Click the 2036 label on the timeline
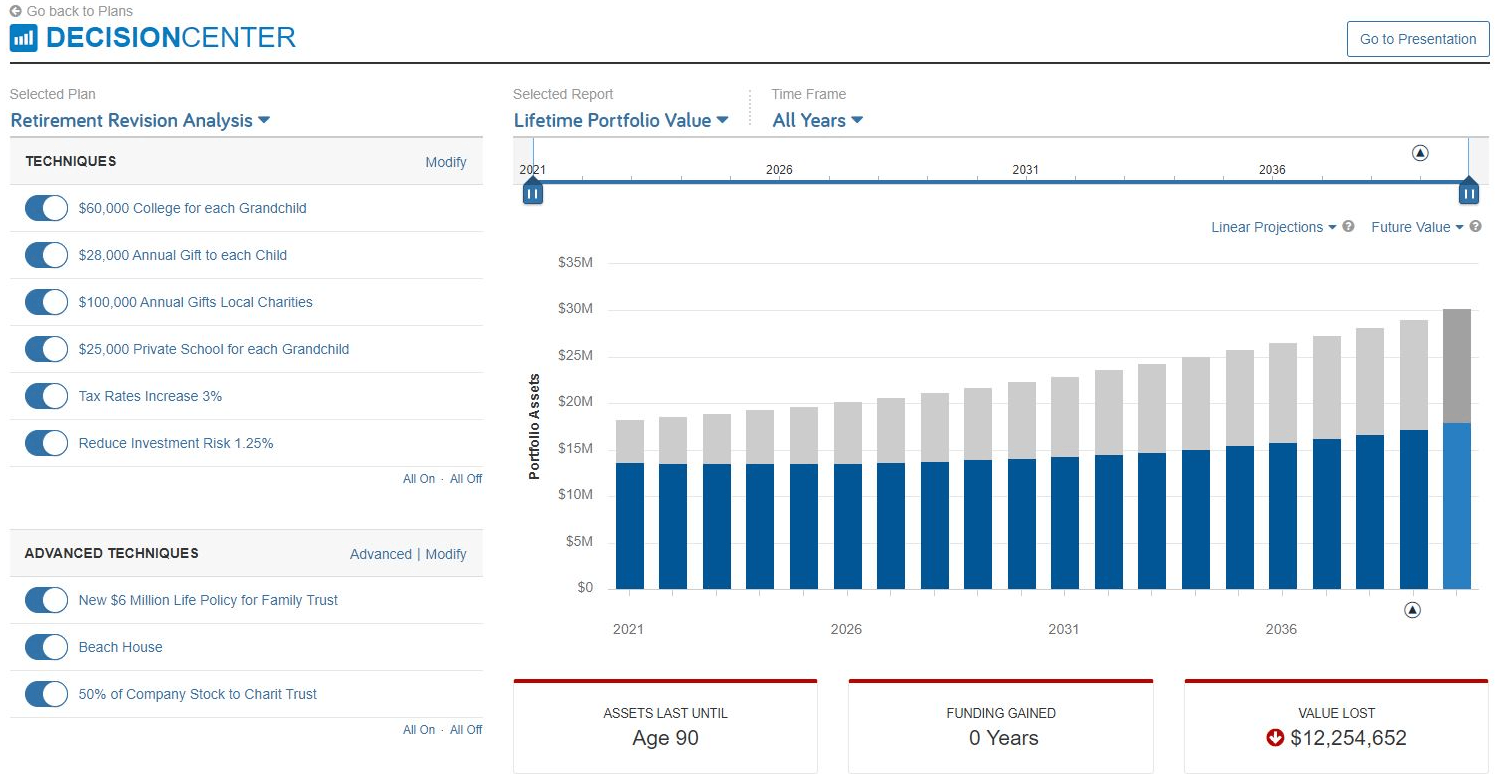Viewport: 1500px width, 784px height. [x=1272, y=170]
